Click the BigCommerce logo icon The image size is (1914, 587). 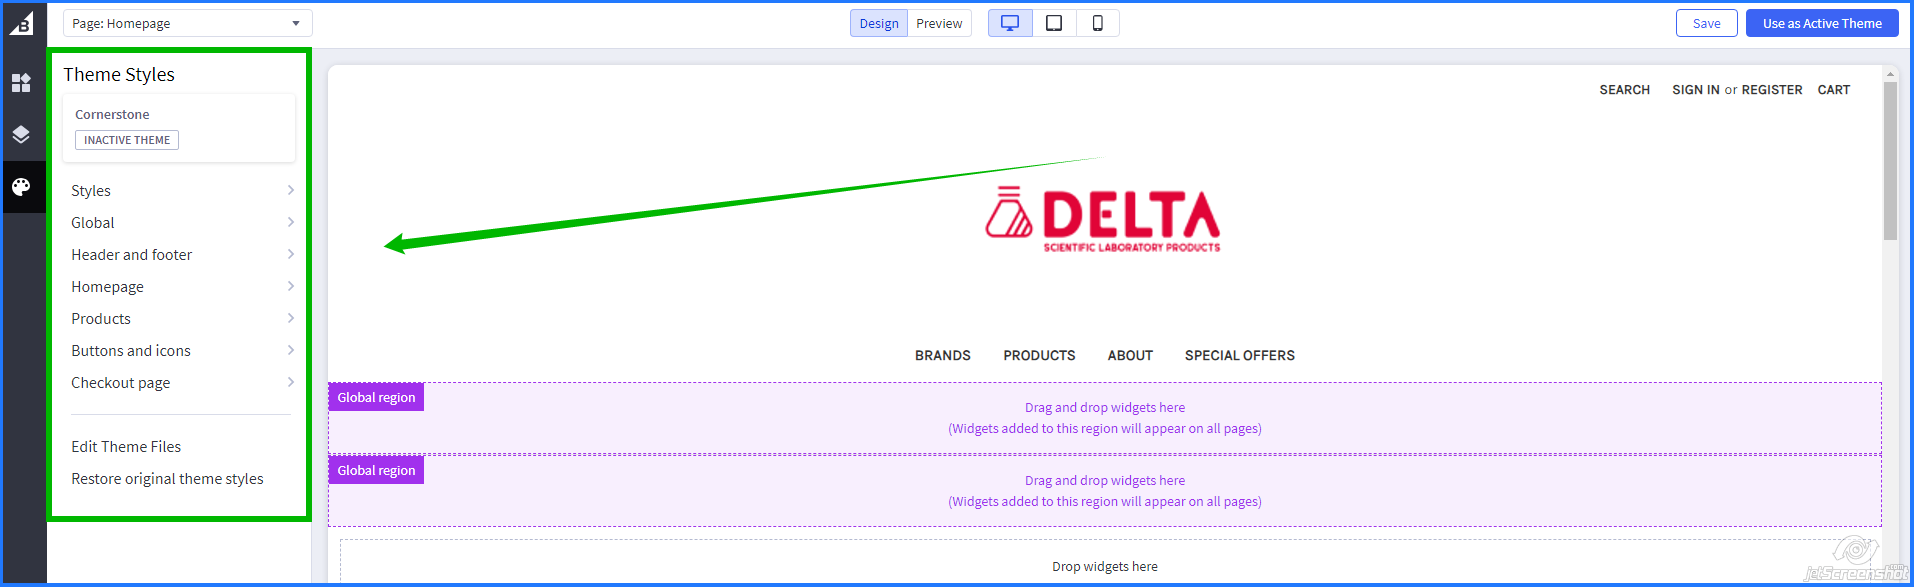22,24
